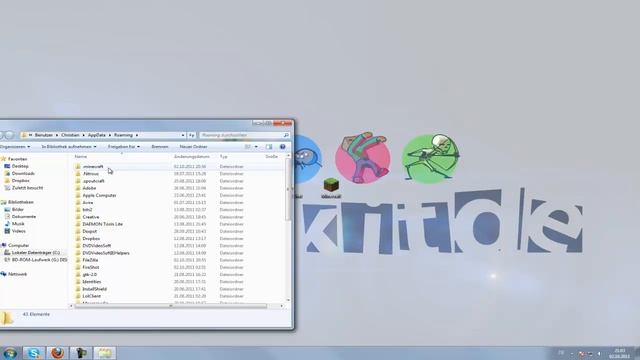The height and width of the screenshot is (360, 640).
Task: Go to AppData in the address path
Action: (97, 135)
